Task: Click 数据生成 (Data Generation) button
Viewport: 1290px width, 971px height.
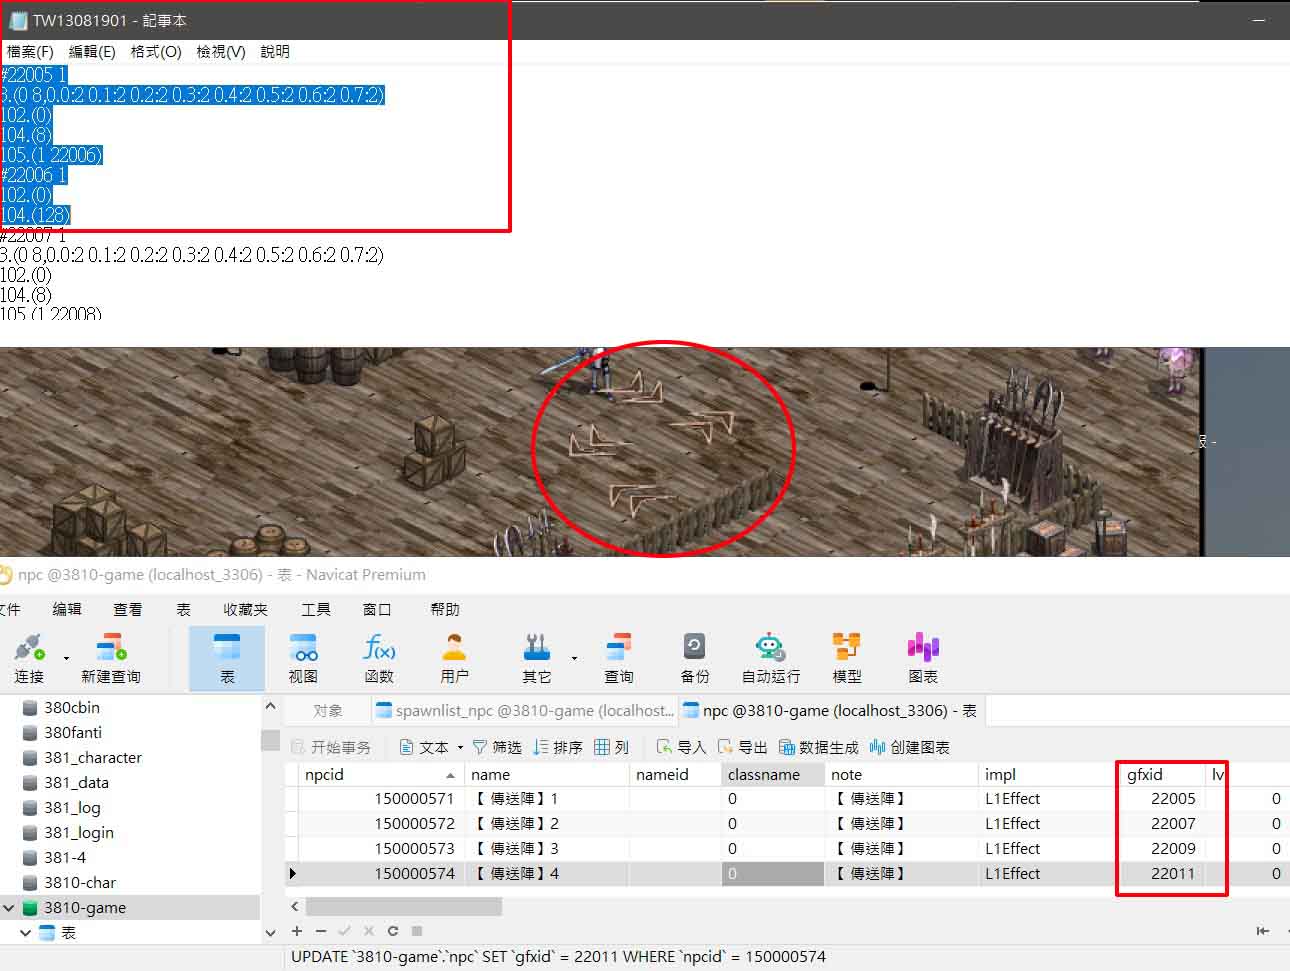Action: tap(819, 747)
